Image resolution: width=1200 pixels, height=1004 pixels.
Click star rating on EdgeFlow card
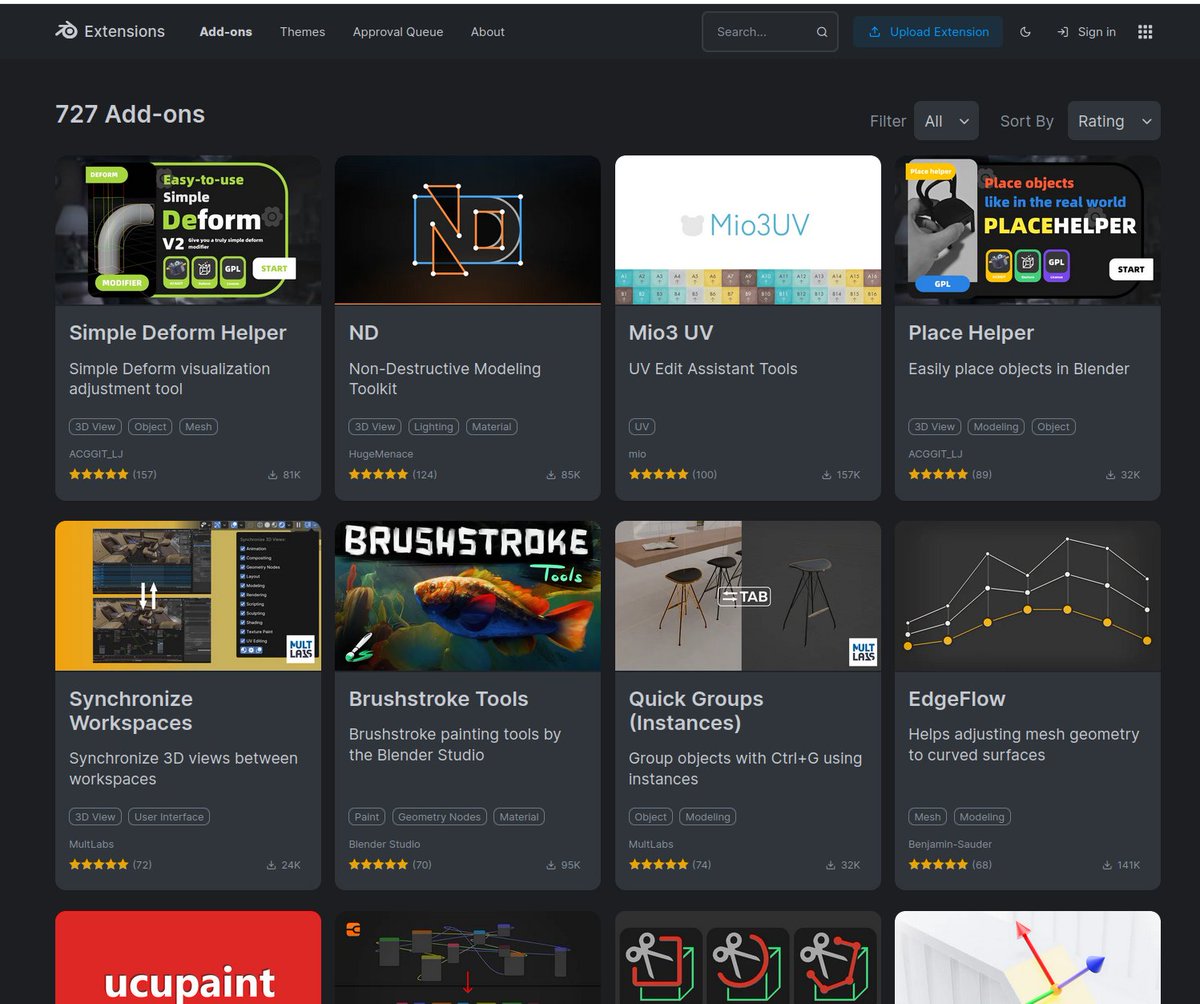[939, 865]
